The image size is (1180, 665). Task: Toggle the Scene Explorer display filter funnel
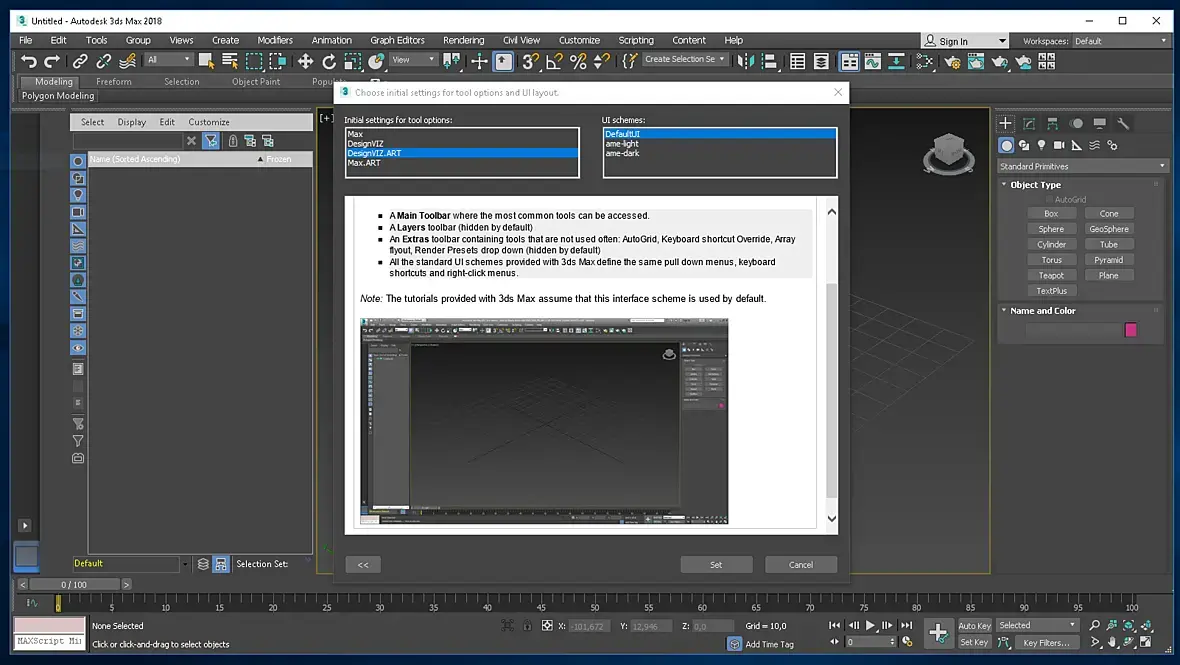point(211,141)
